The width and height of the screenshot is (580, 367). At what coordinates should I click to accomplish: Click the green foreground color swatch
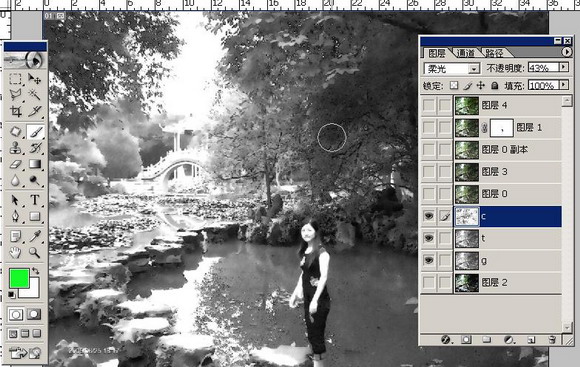pos(19,278)
